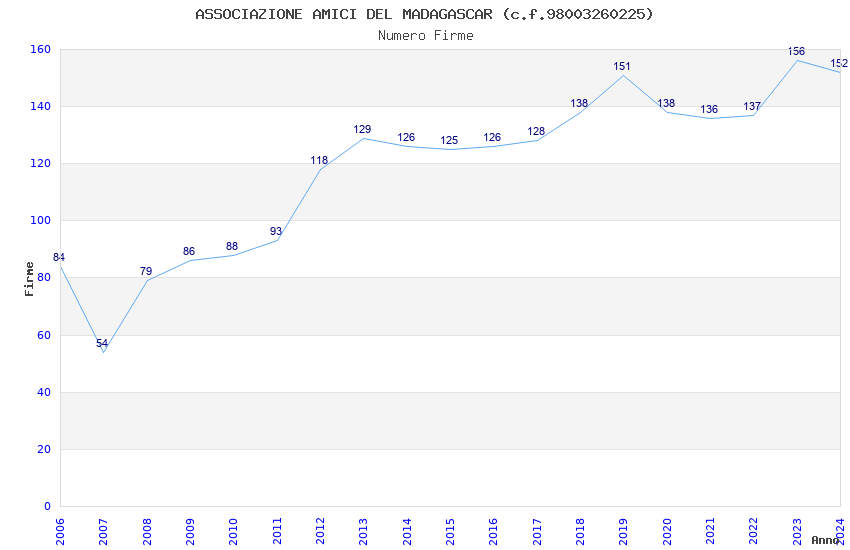Select the 2007 low point labeled 54
Image resolution: width=850 pixels, height=550 pixels.
[102, 343]
